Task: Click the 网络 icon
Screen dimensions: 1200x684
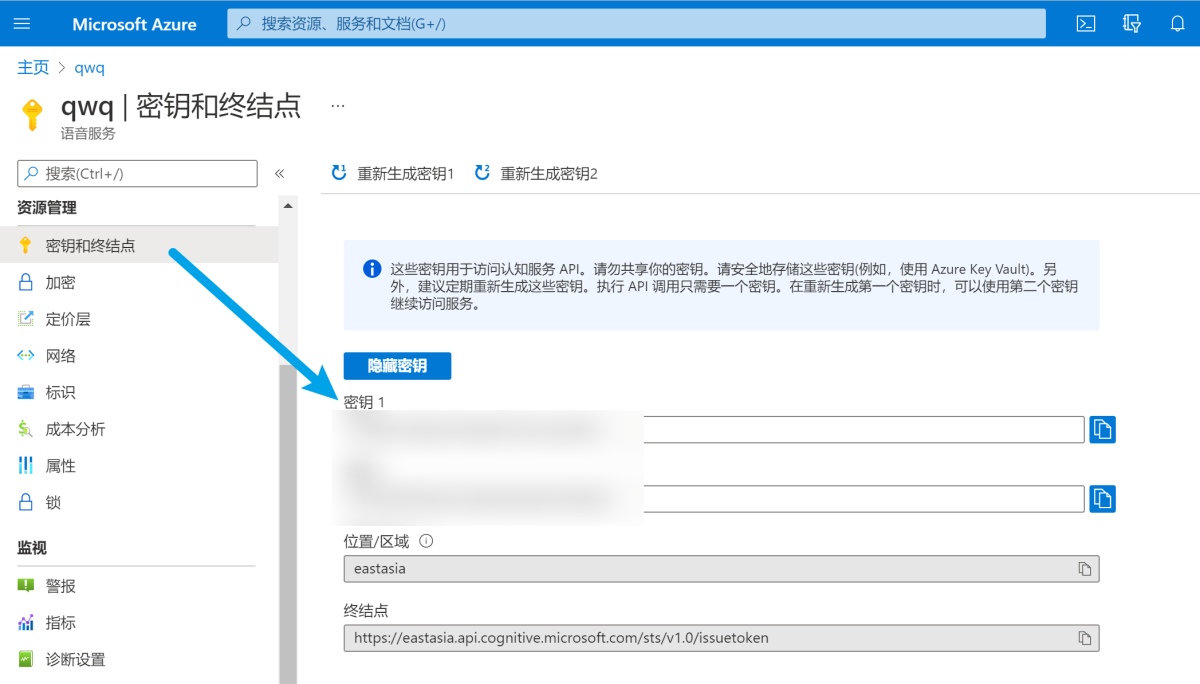Action: pyautogui.click(x=26, y=355)
